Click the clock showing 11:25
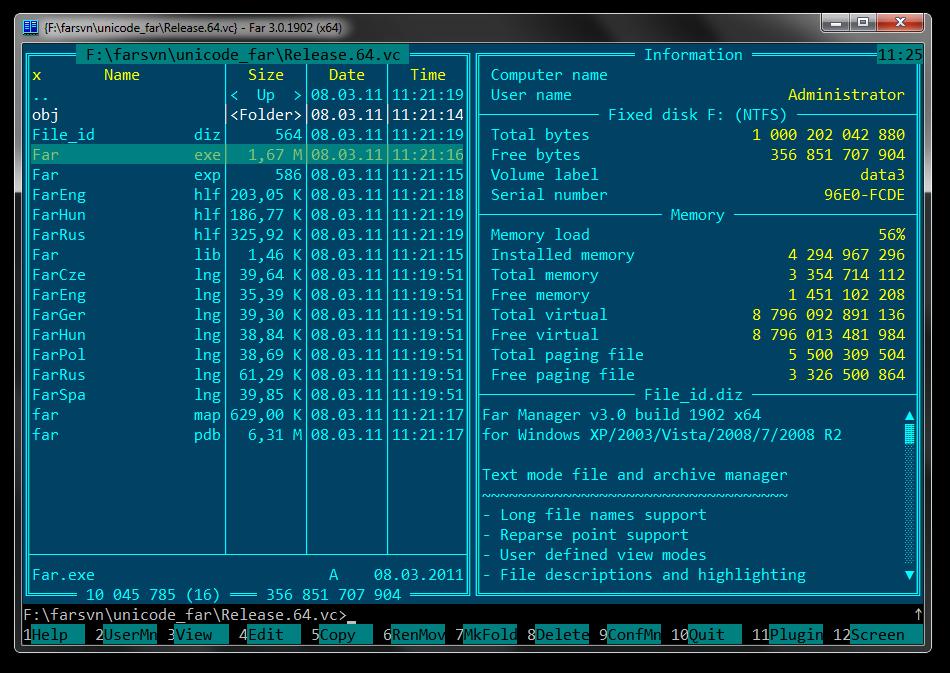 [900, 55]
